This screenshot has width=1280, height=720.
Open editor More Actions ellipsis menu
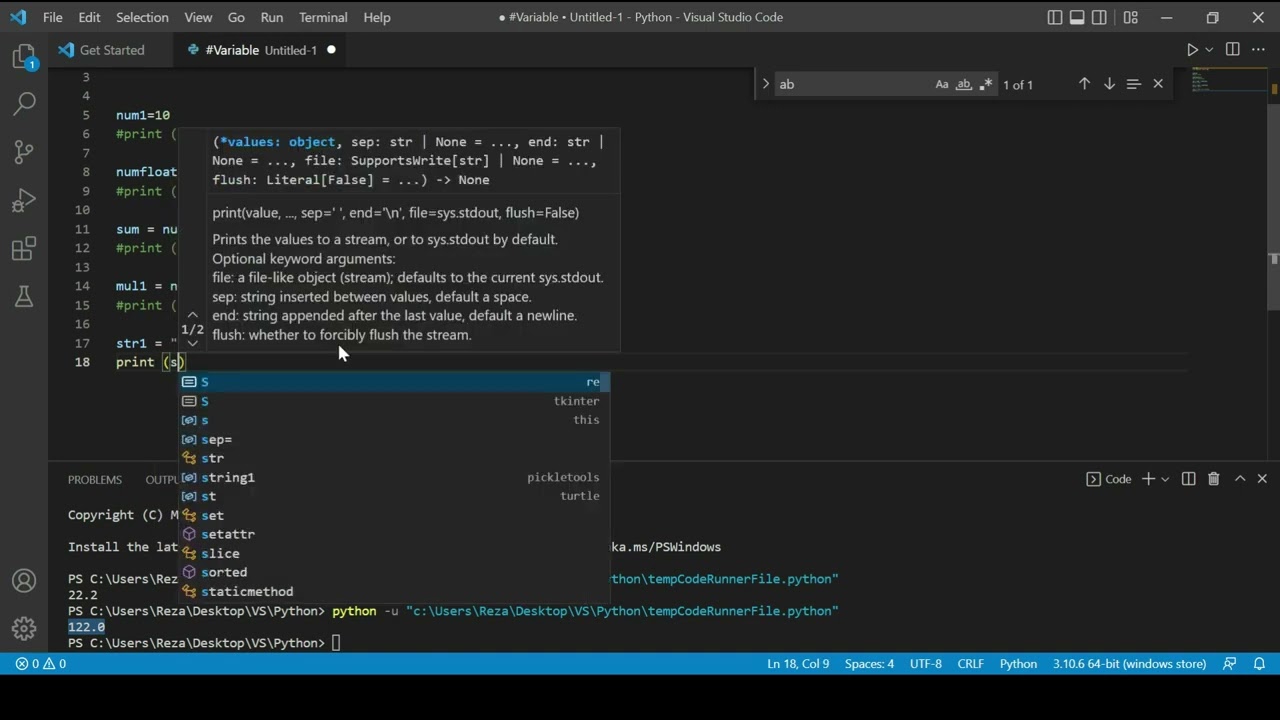tap(1259, 50)
